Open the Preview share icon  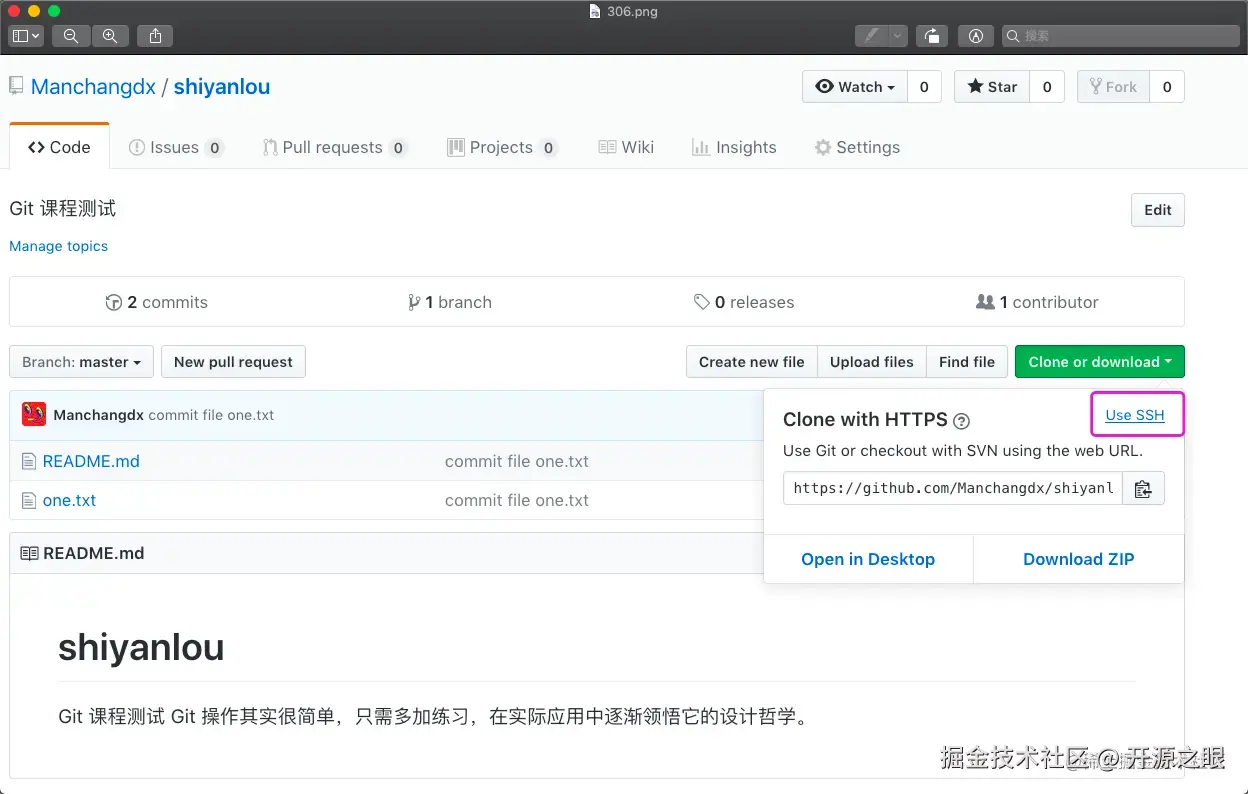coord(155,36)
